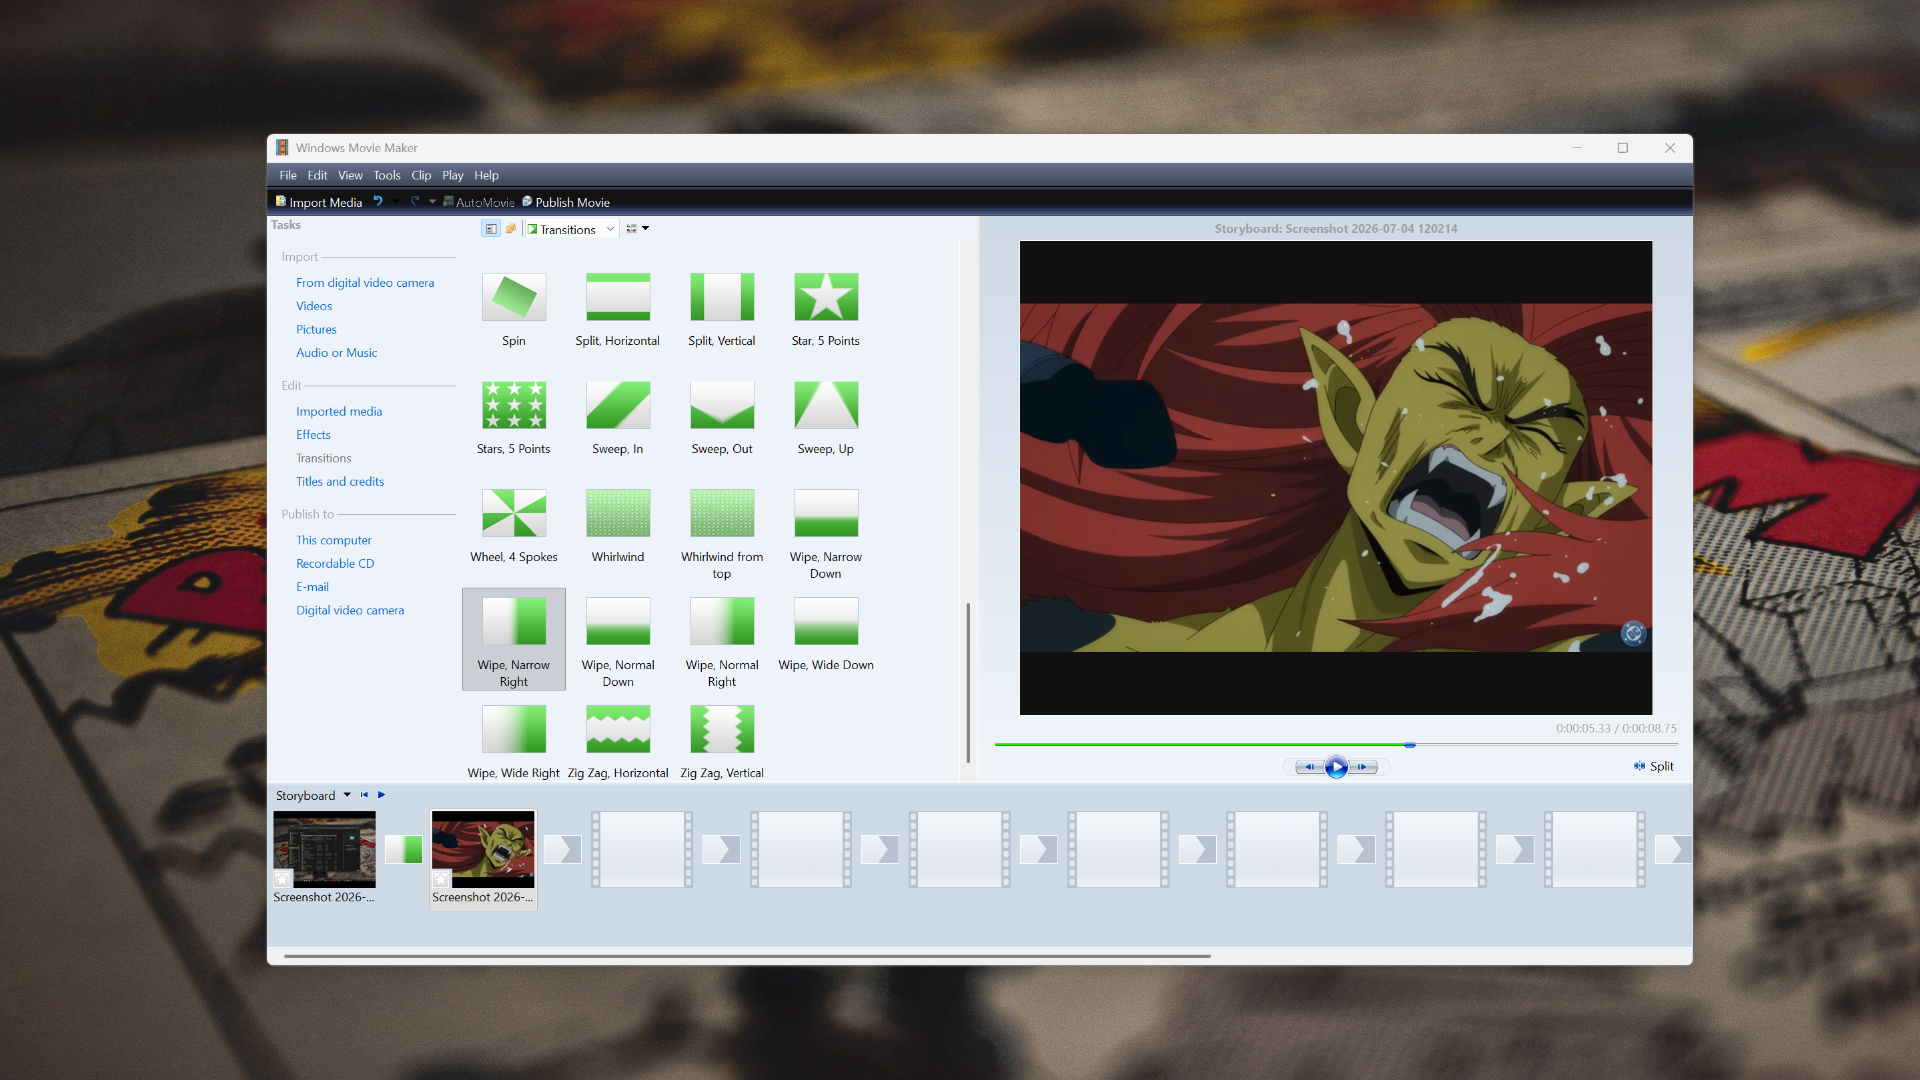
Task: Click the Redo arrow icon
Action: (415, 201)
